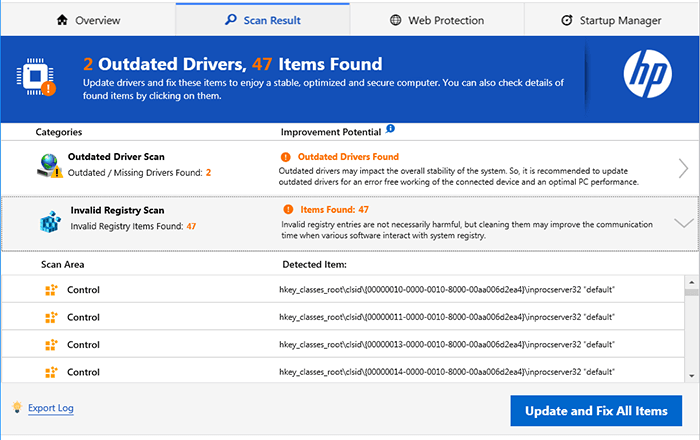Click the orange warning icon beside Items Found: 47
Screen dimensions: 700x440
tap(288, 210)
